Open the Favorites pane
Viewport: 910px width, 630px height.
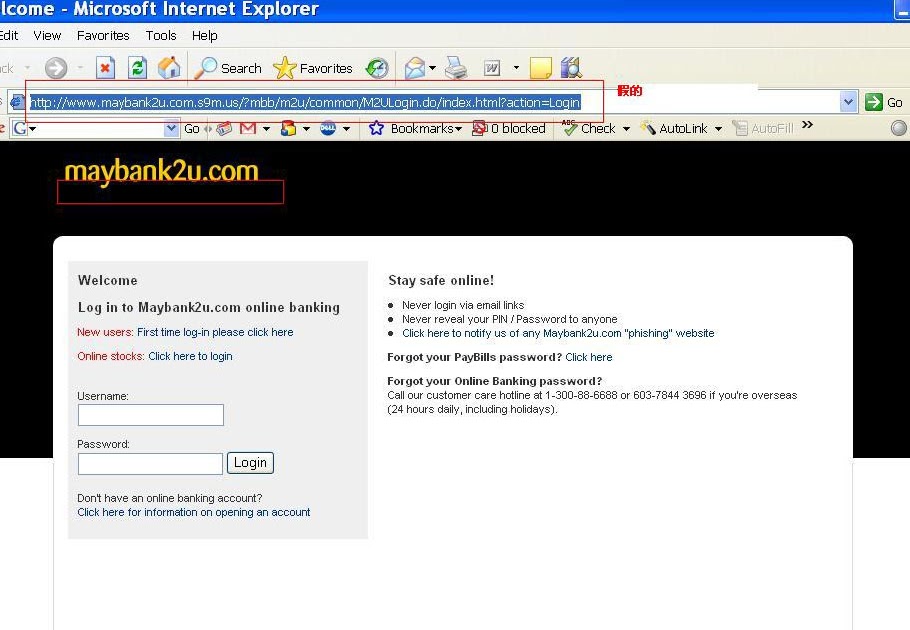pyautogui.click(x=313, y=68)
